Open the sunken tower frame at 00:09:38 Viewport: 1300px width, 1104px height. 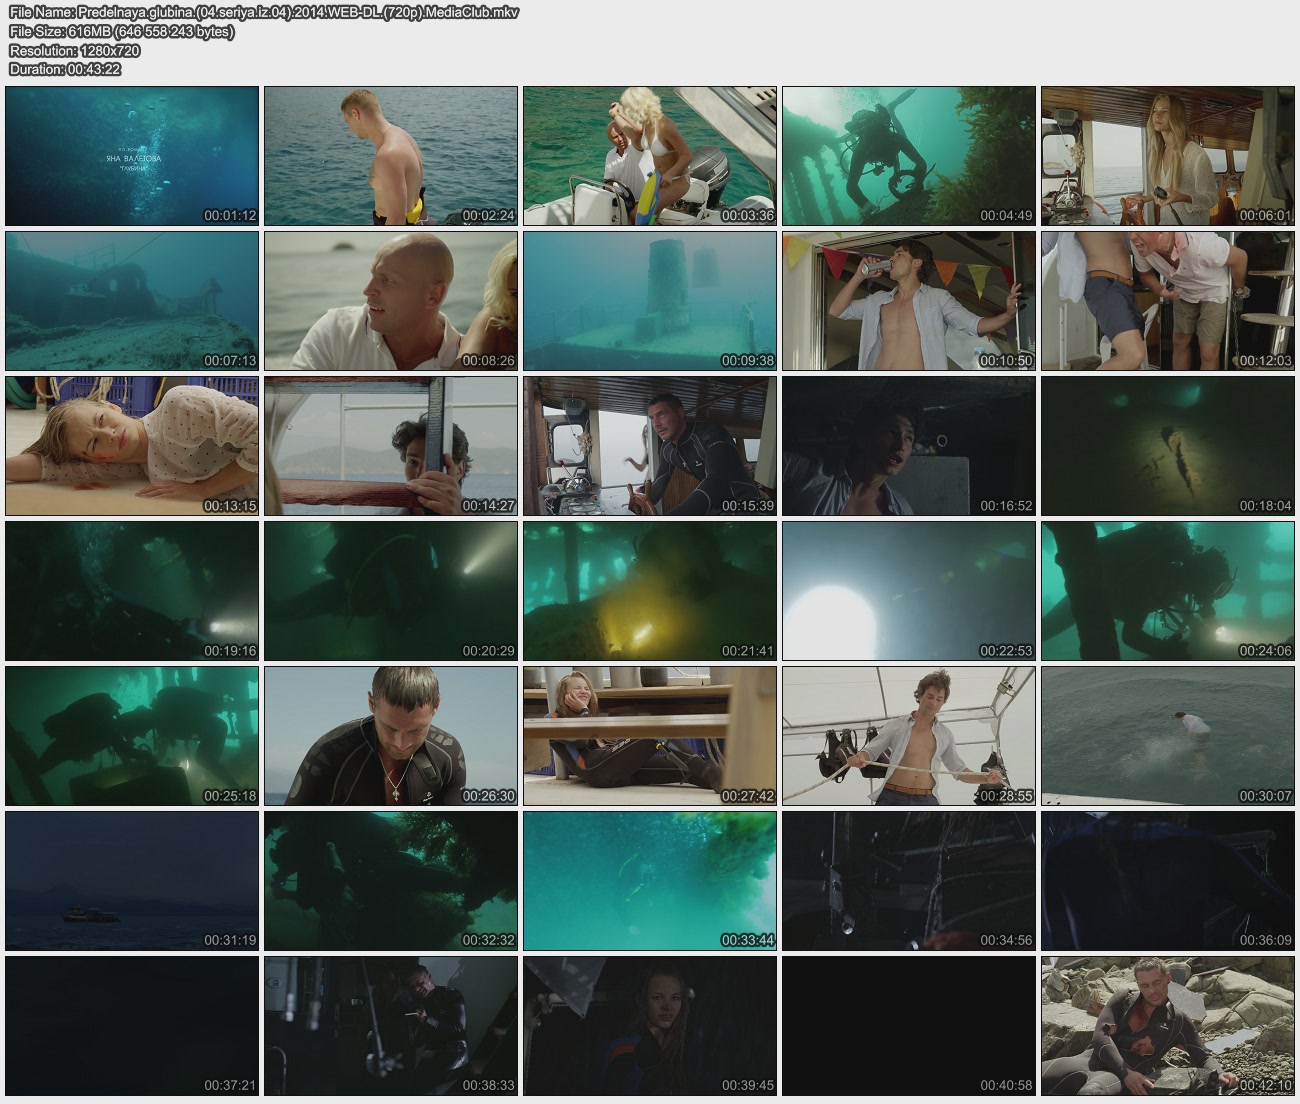650,301
